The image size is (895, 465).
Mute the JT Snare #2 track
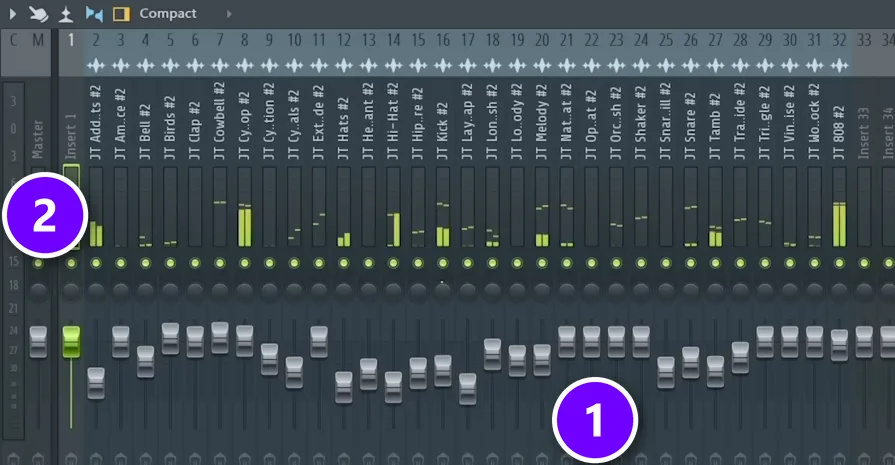[x=691, y=263]
